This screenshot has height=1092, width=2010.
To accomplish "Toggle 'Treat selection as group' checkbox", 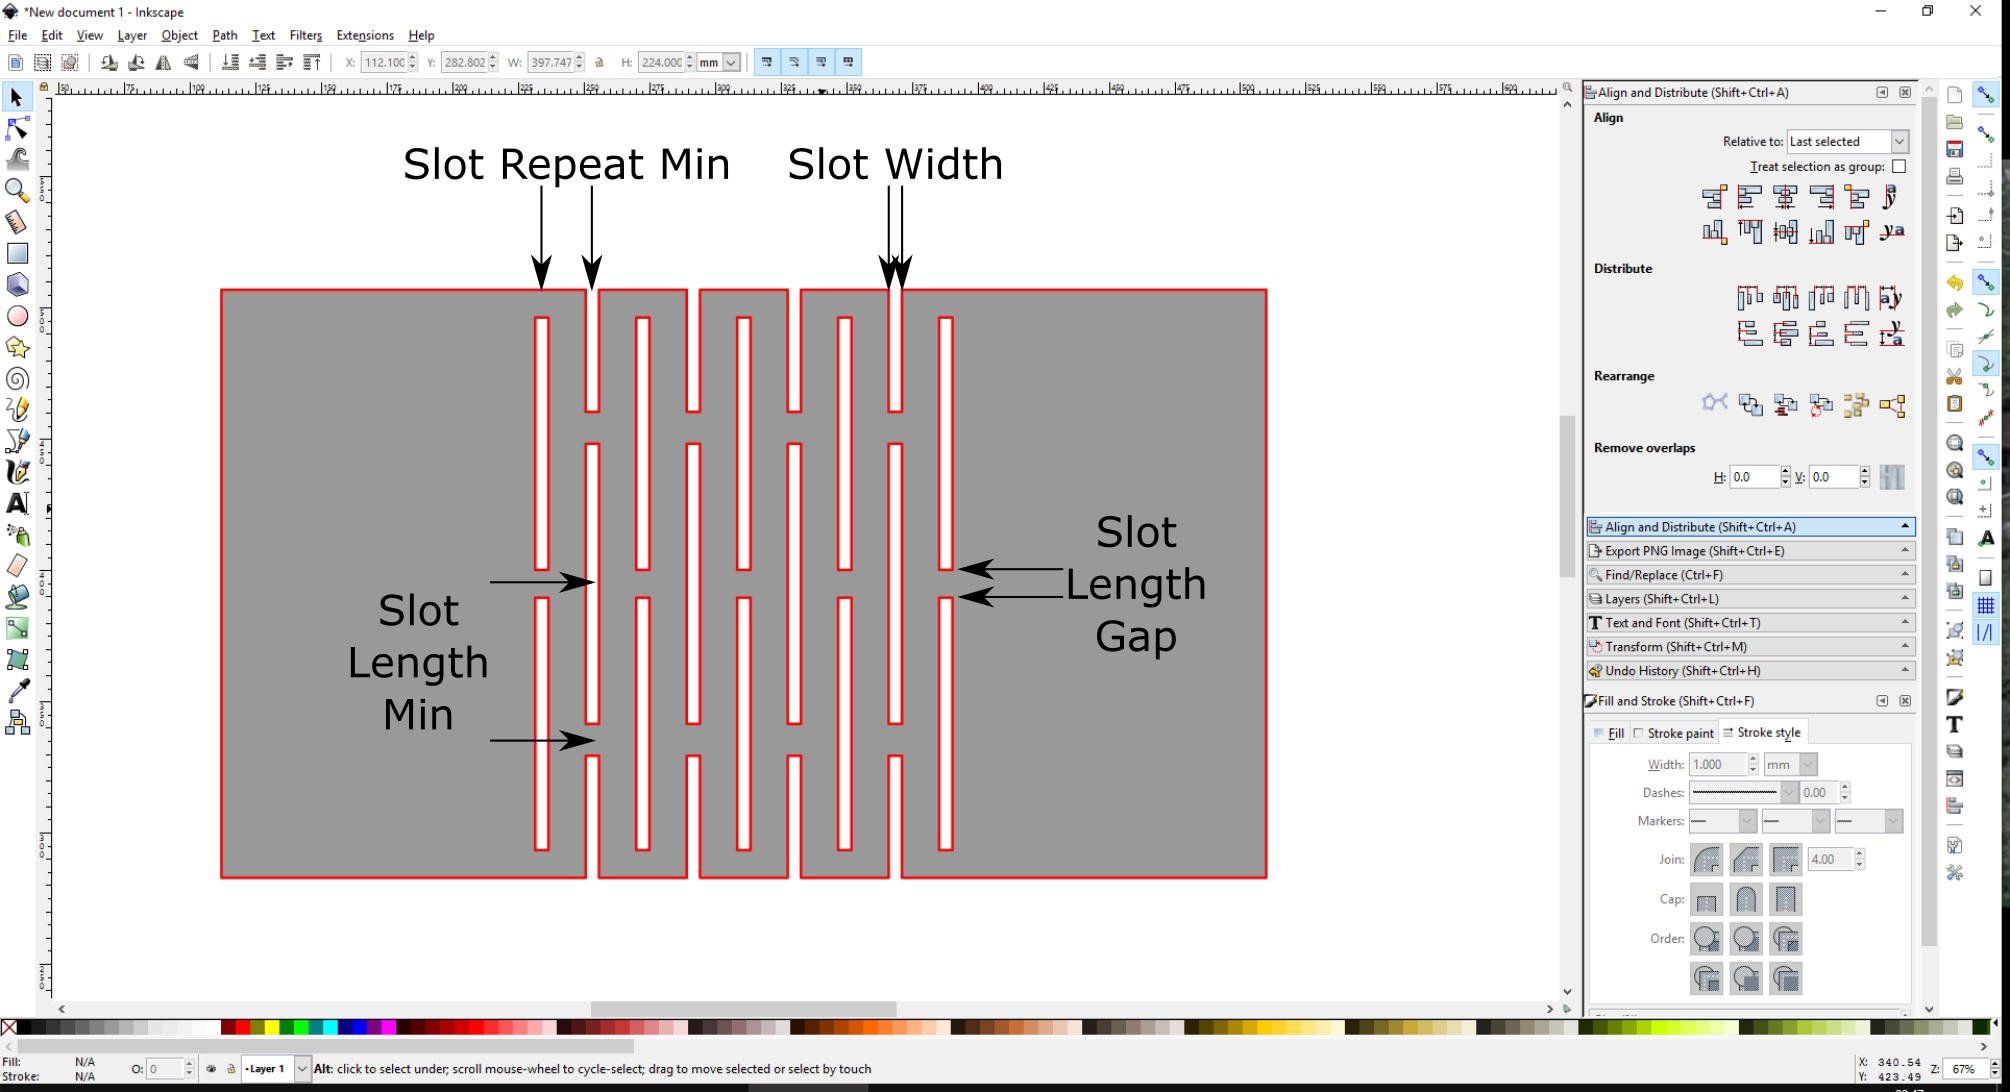I will point(1901,167).
